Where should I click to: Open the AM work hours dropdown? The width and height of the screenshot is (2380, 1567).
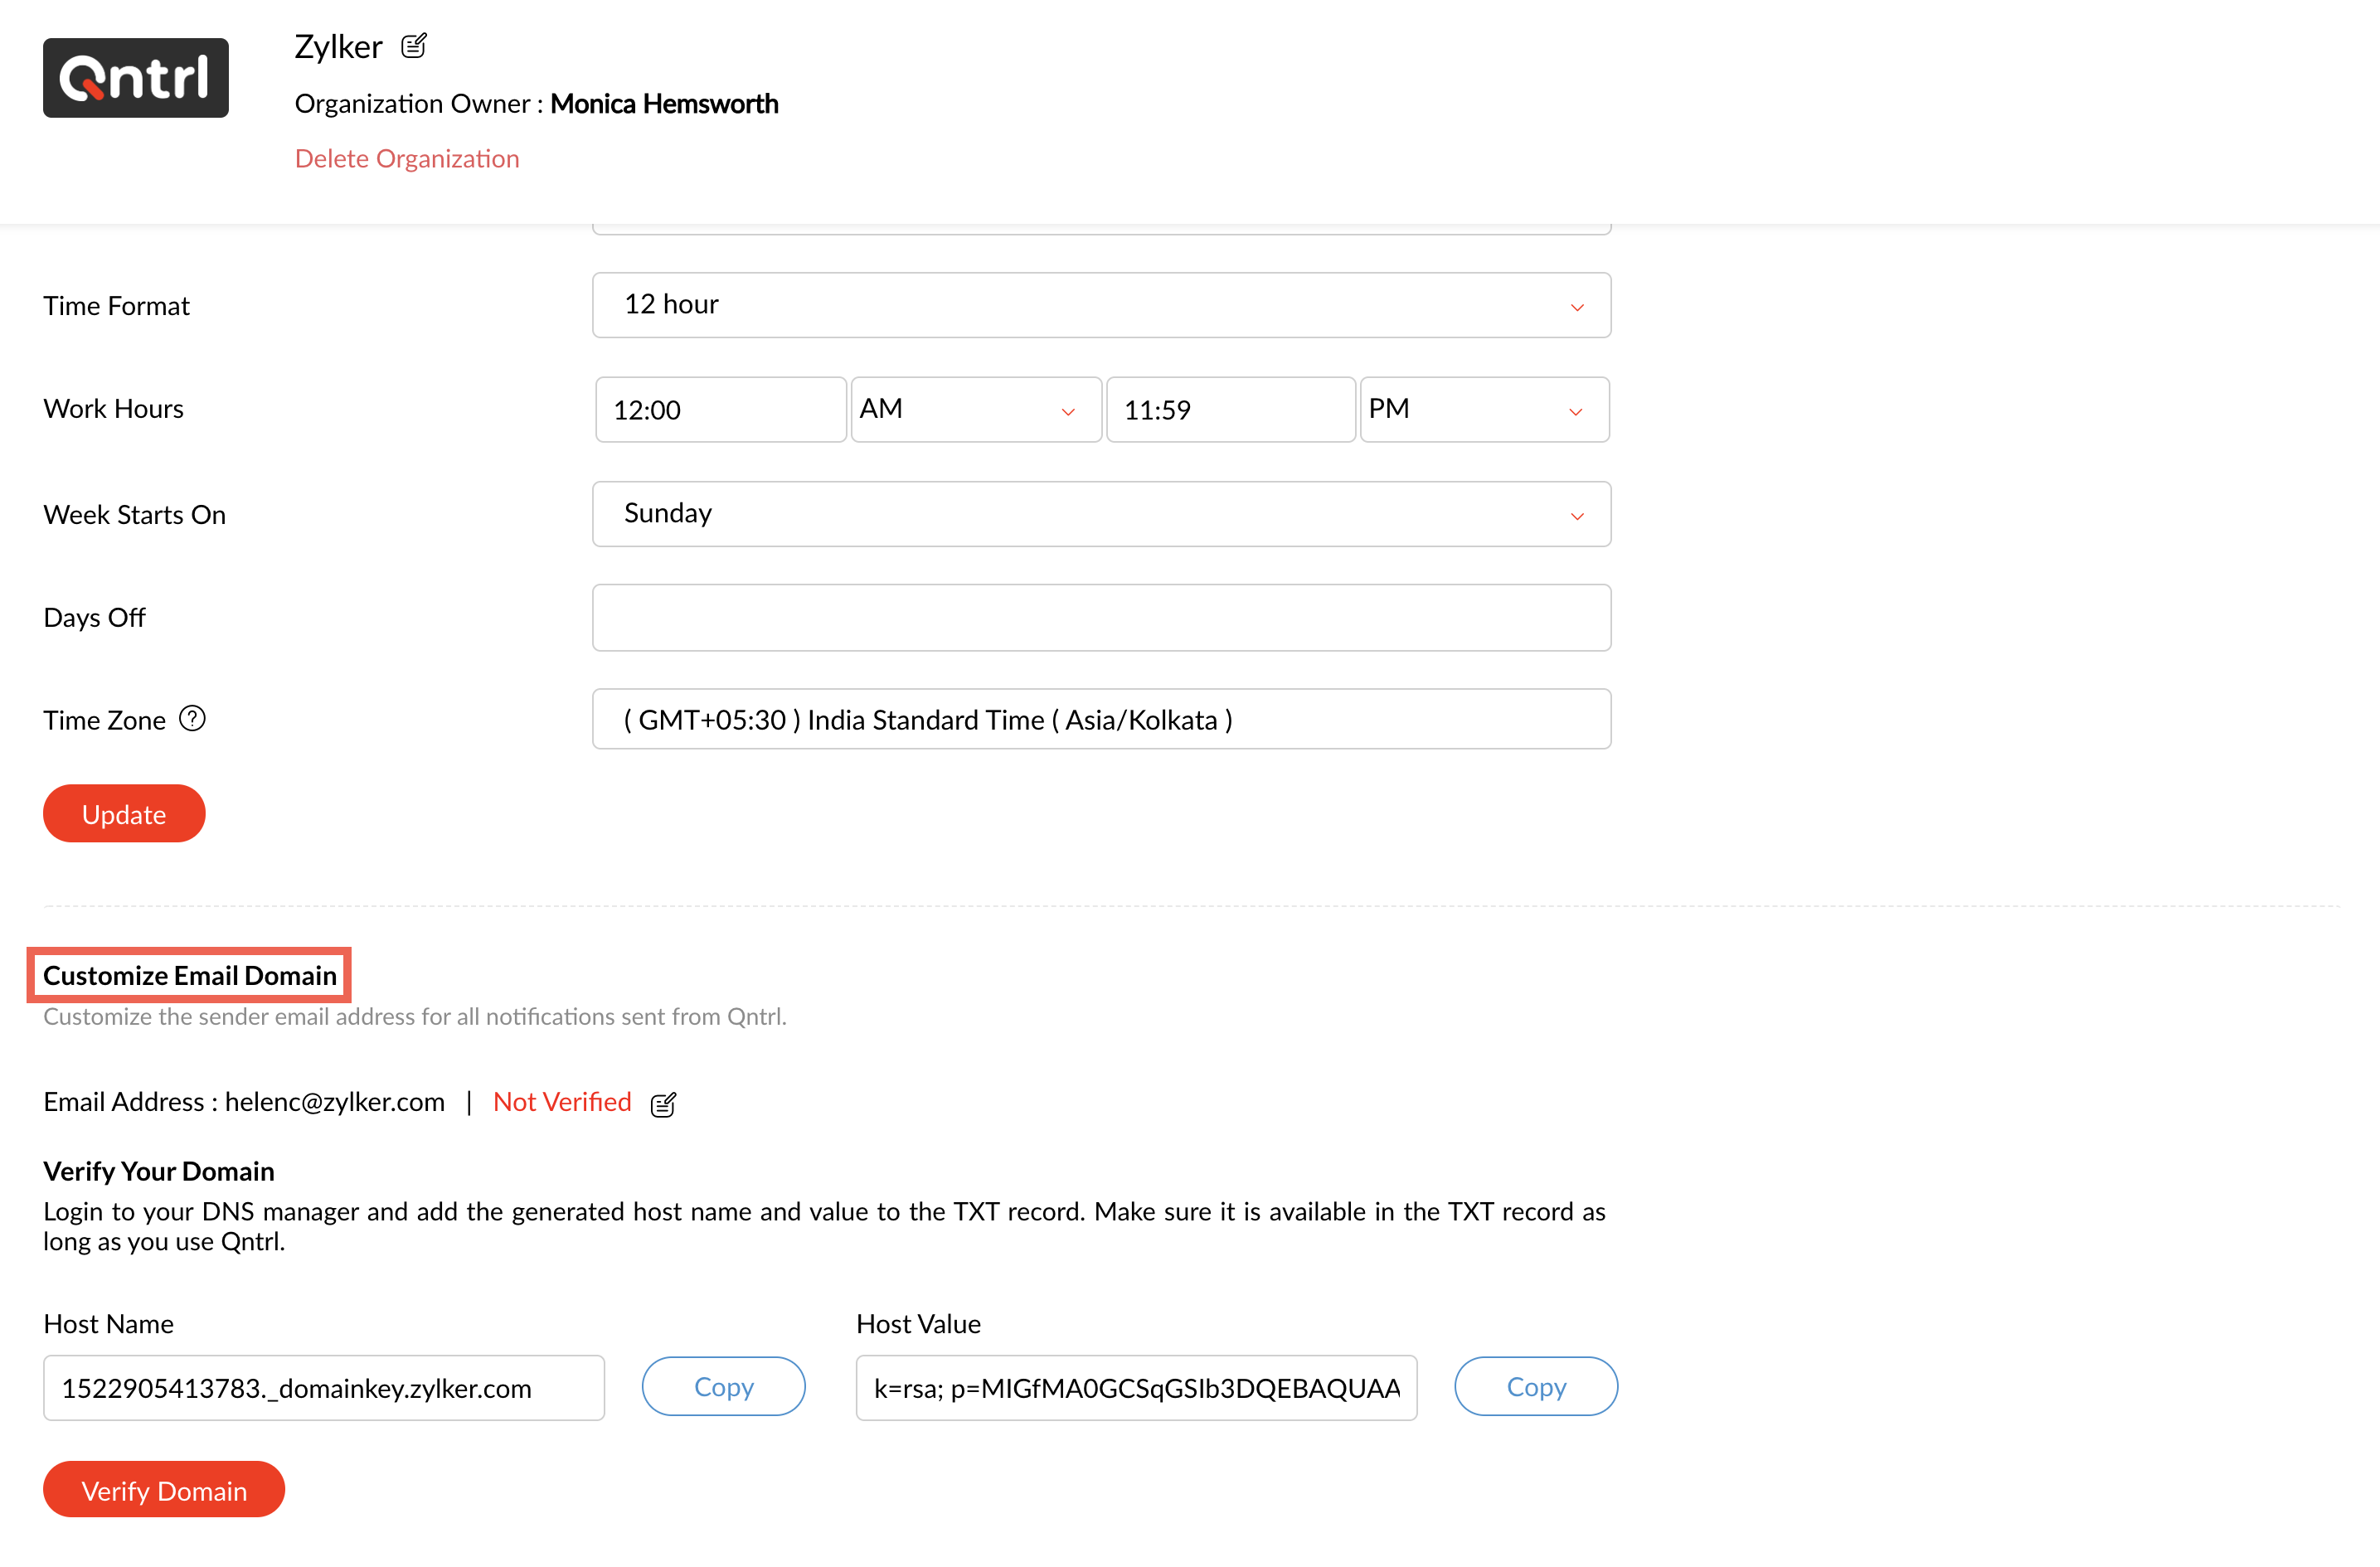point(974,409)
